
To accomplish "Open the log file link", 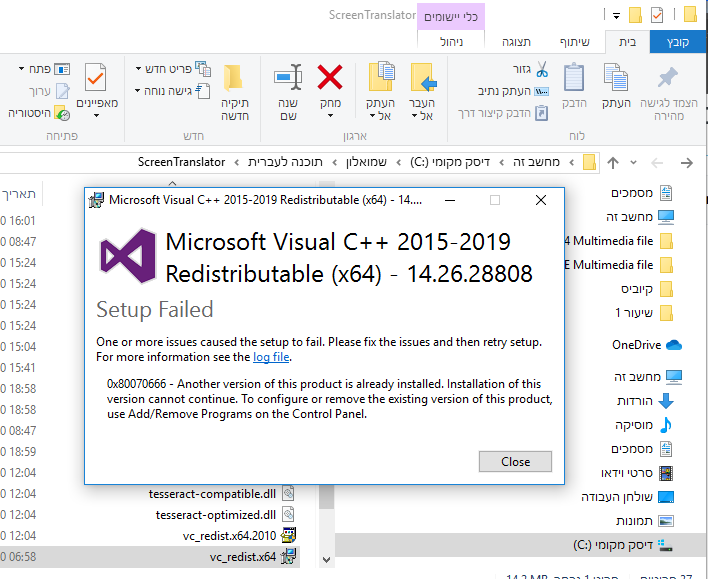I will 271,357.
